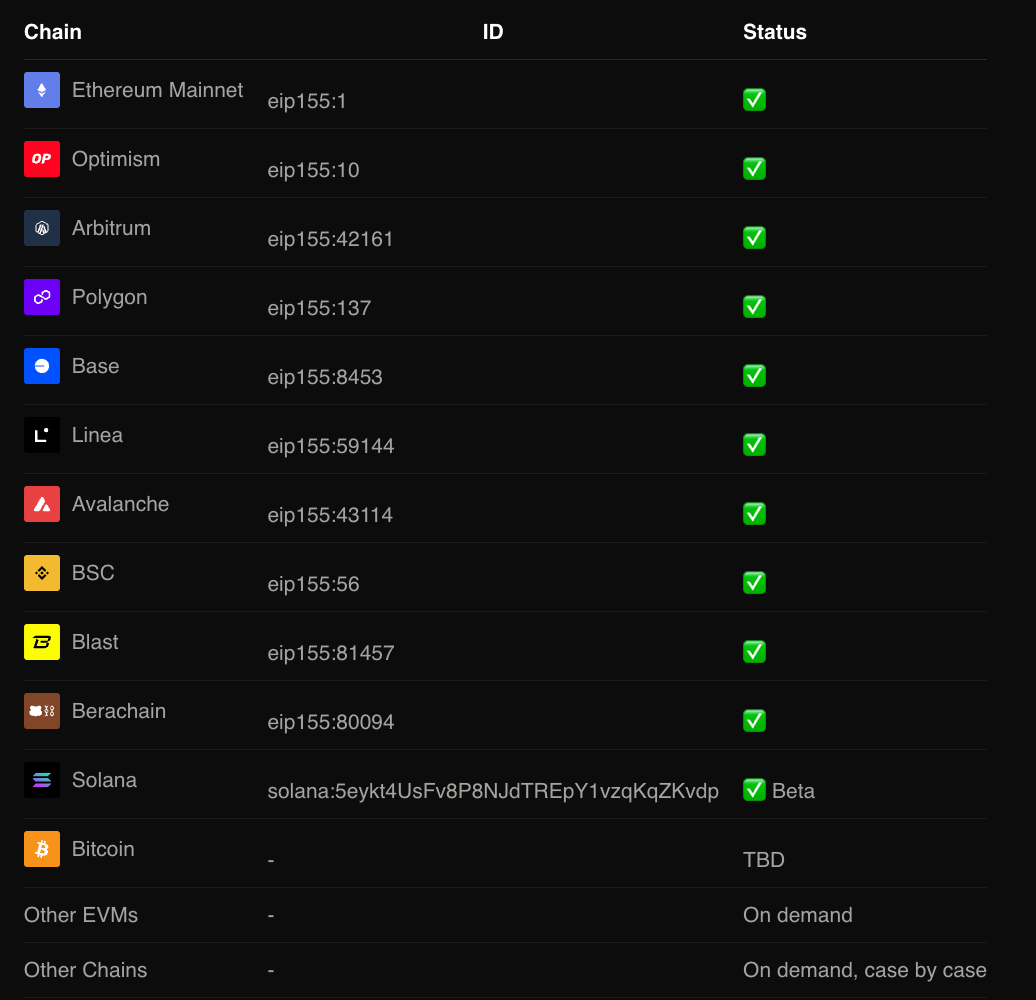Click the Ethereum Mainnet chain icon
Viewport: 1036px width, 1000px height.
point(42,90)
